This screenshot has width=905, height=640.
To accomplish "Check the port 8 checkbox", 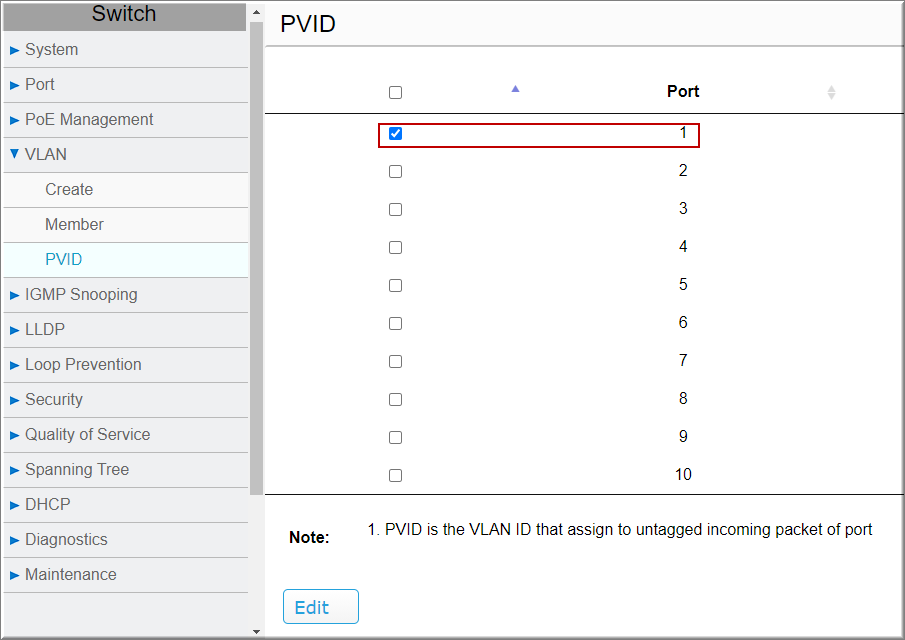I will tap(395, 399).
